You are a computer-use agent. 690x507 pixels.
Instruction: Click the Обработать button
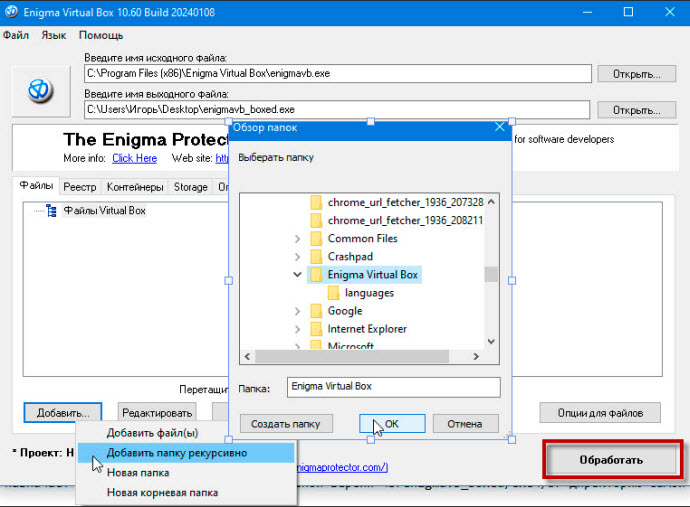coord(611,460)
